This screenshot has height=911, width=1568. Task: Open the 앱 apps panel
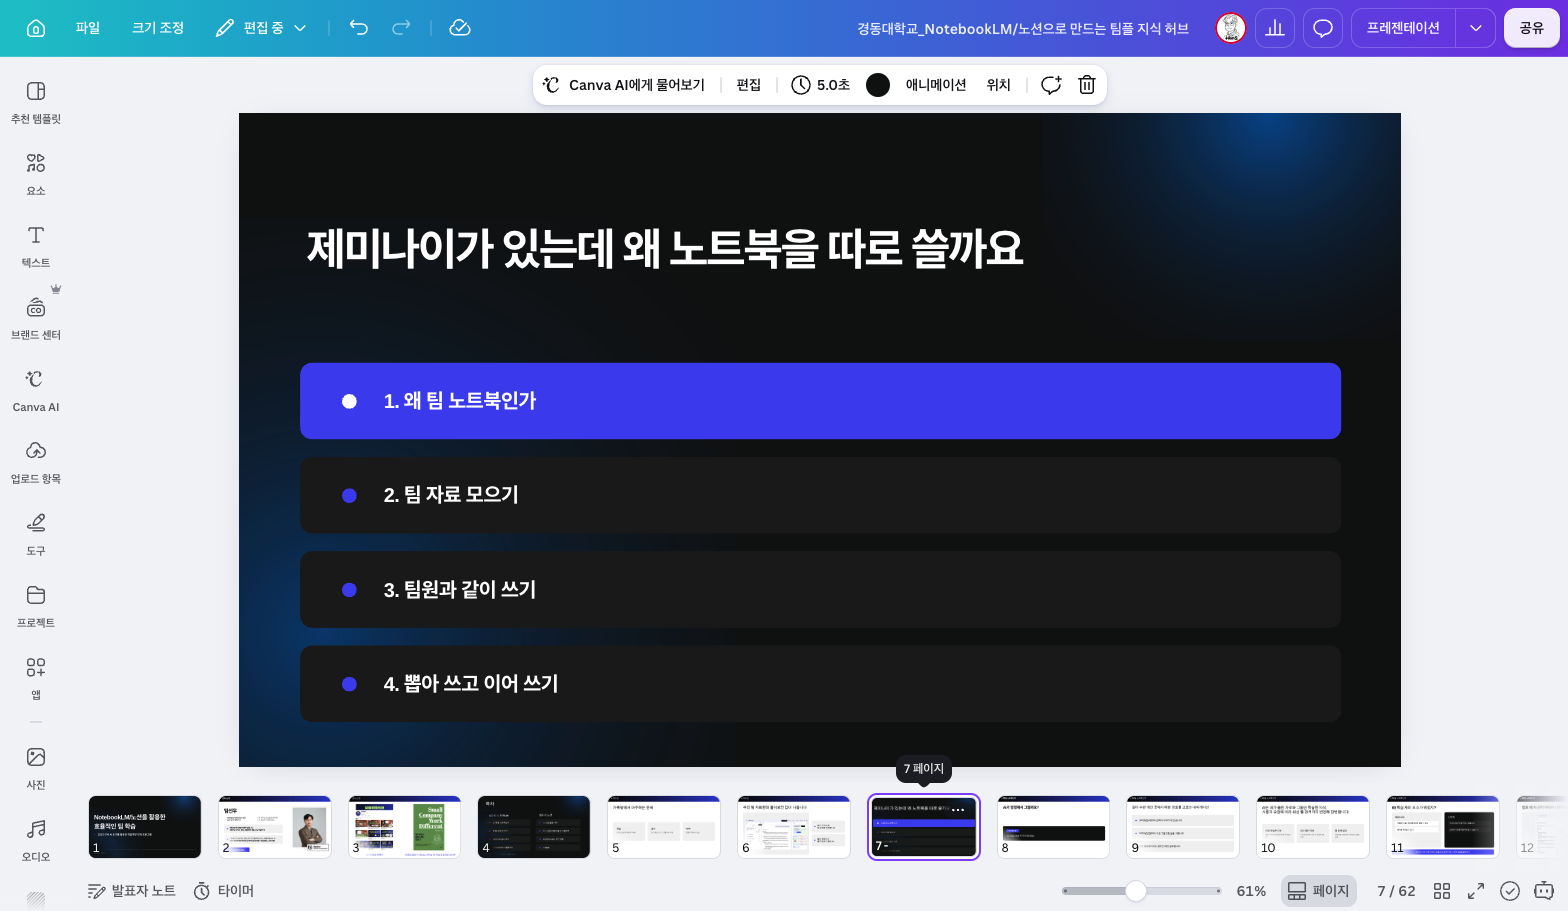[x=36, y=679]
